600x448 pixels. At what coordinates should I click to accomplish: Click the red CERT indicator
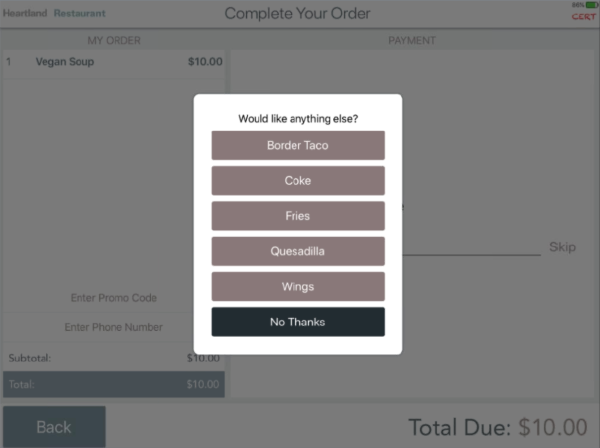click(x=584, y=17)
